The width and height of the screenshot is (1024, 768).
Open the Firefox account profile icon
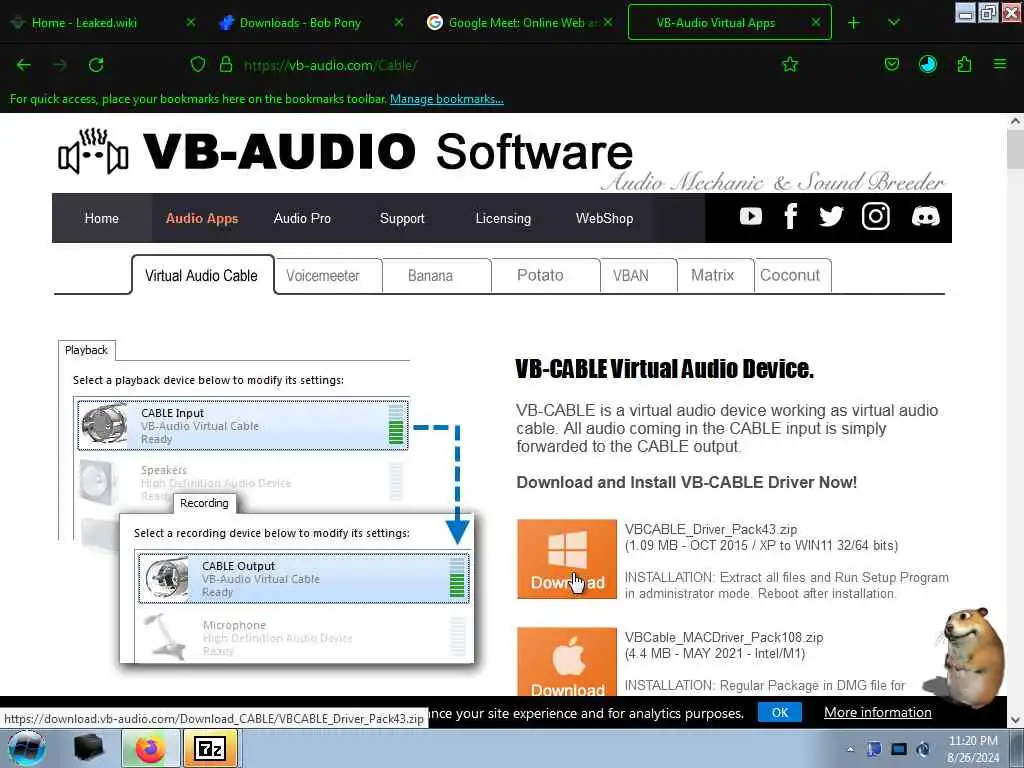(x=927, y=64)
